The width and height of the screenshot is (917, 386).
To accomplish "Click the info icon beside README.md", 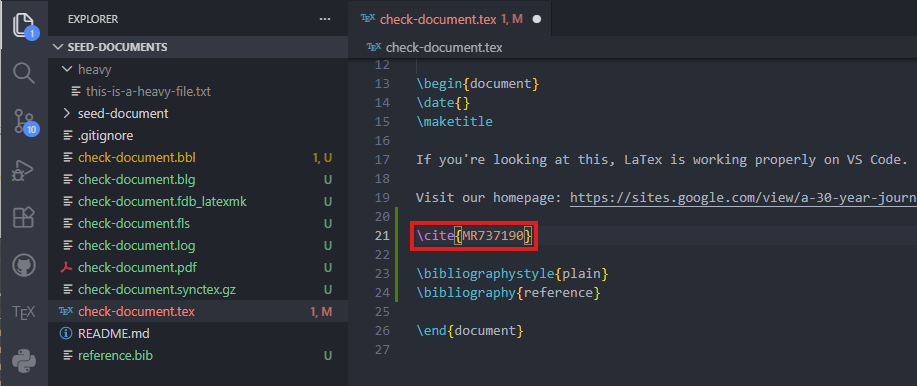I will pyautogui.click(x=67, y=334).
